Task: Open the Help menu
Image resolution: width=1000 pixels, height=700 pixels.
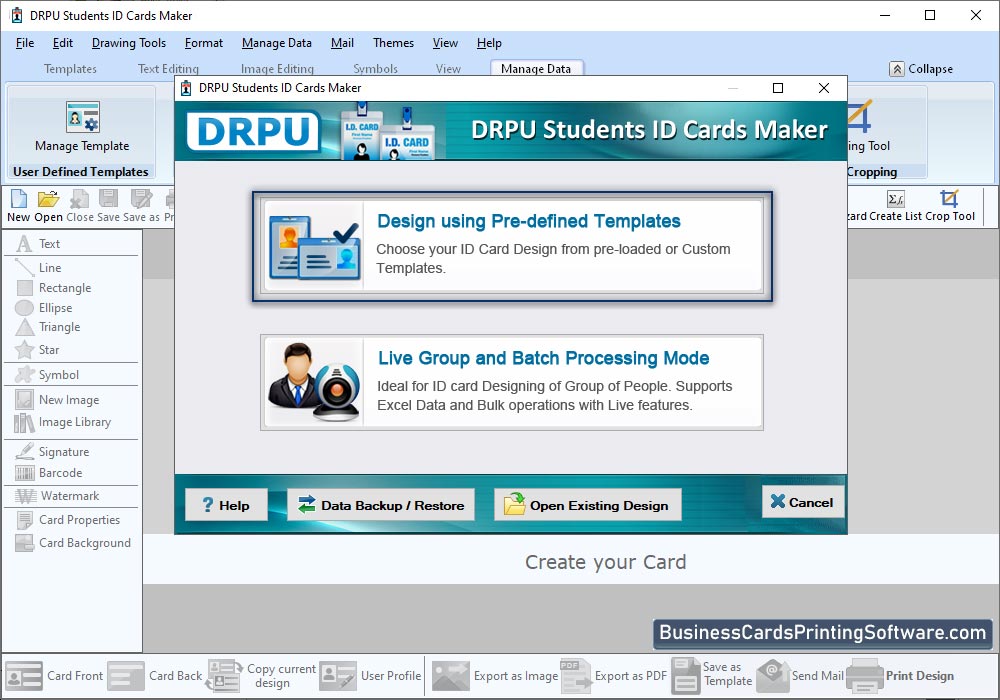Action: (x=489, y=43)
